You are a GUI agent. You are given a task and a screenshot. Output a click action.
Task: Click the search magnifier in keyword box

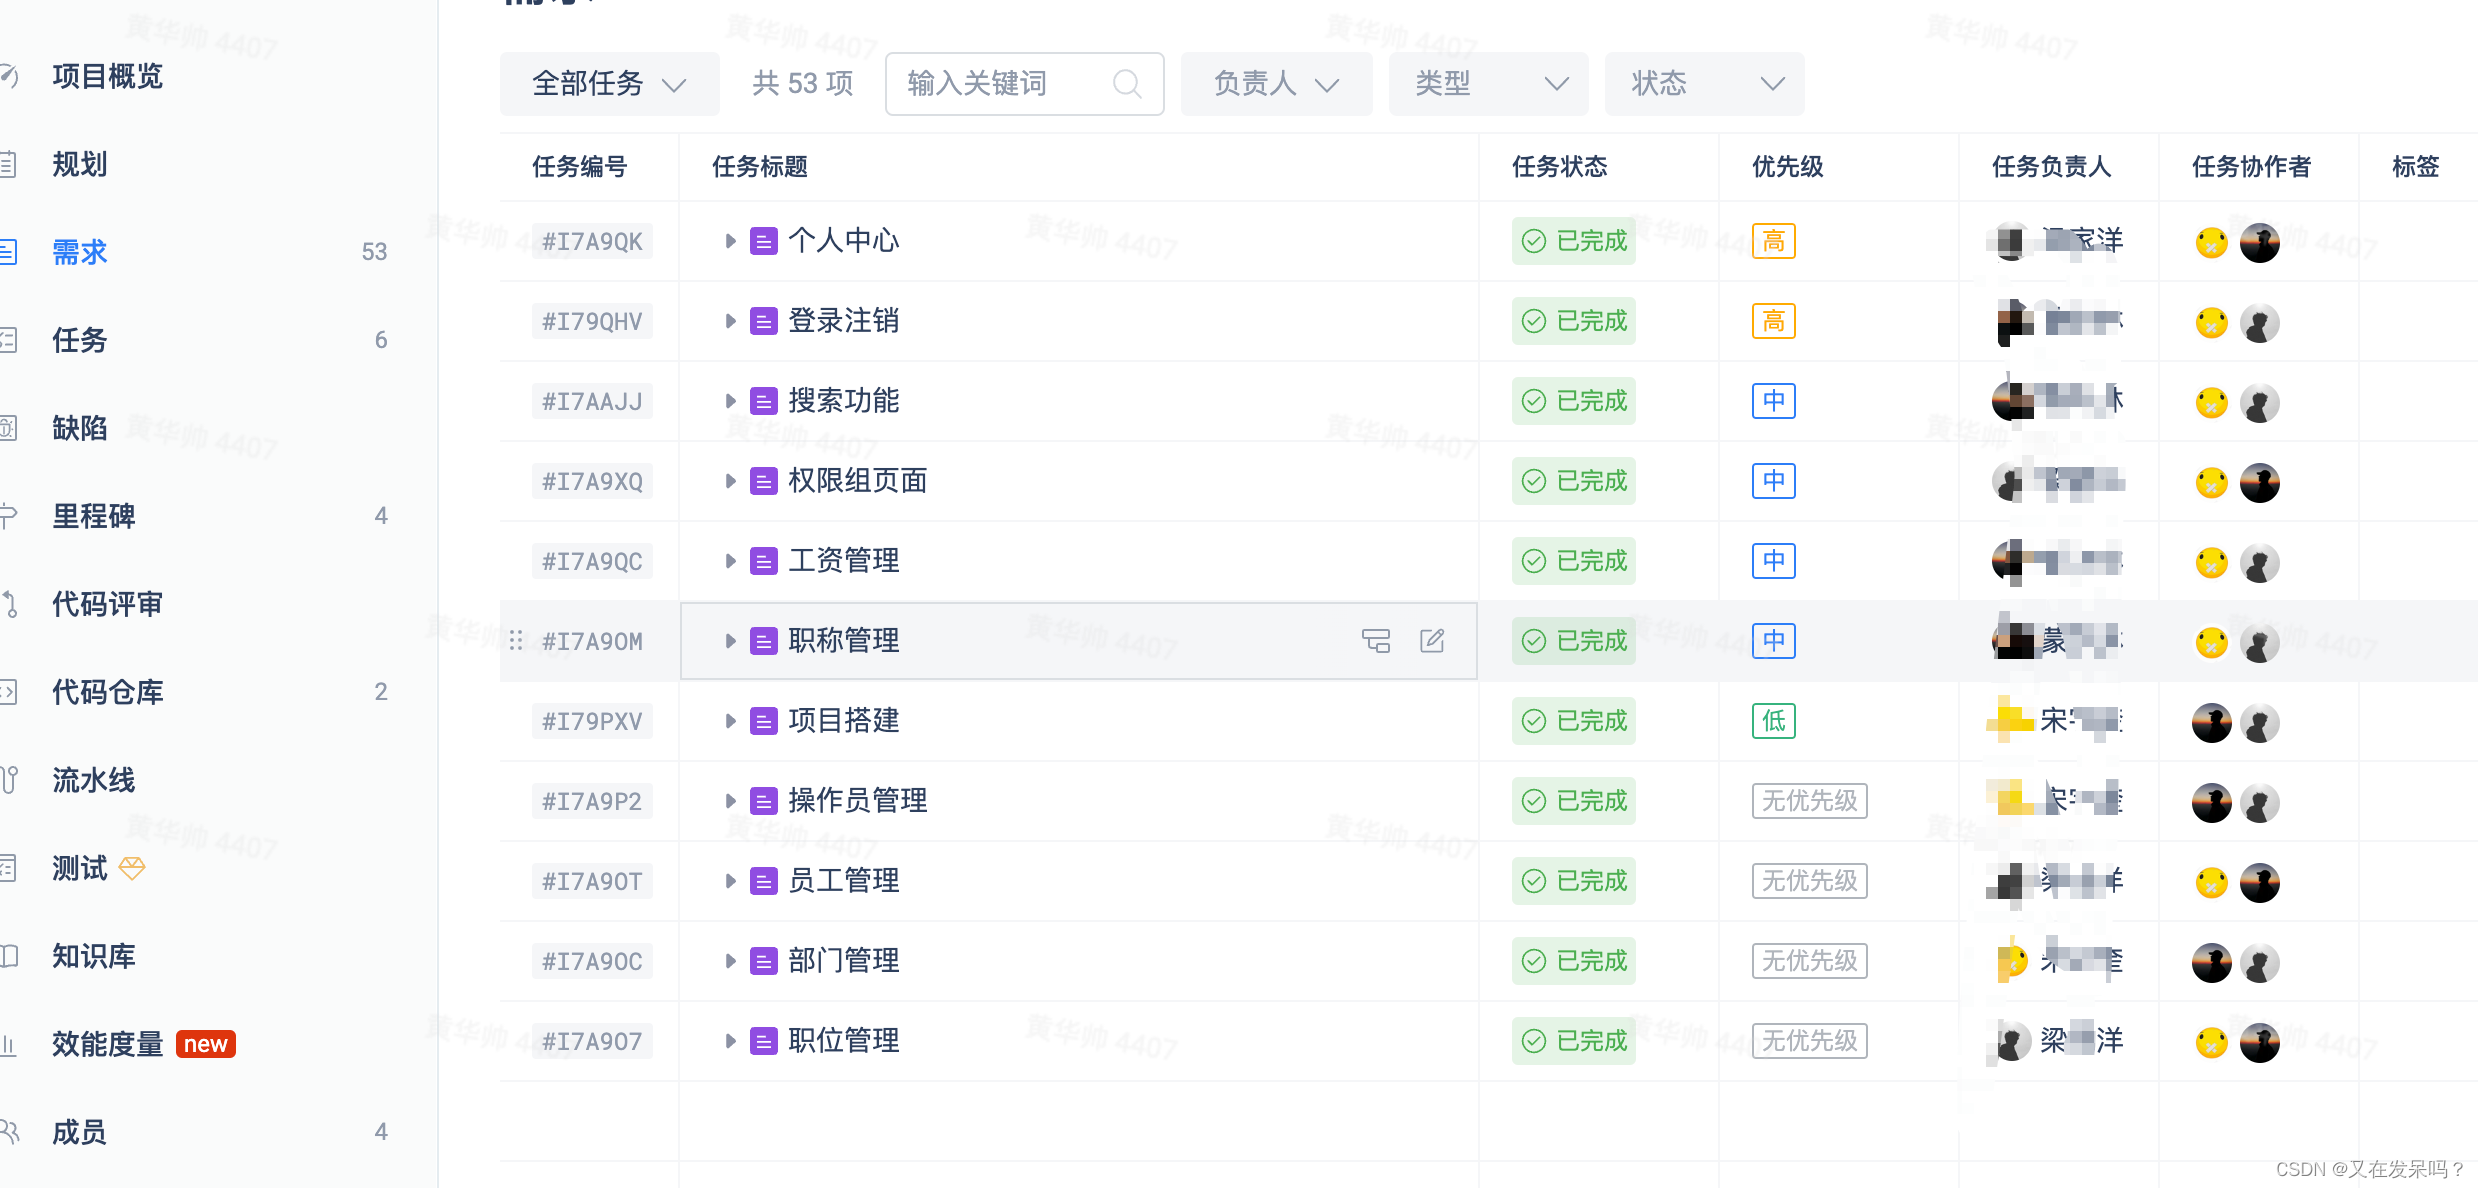coord(1127,84)
